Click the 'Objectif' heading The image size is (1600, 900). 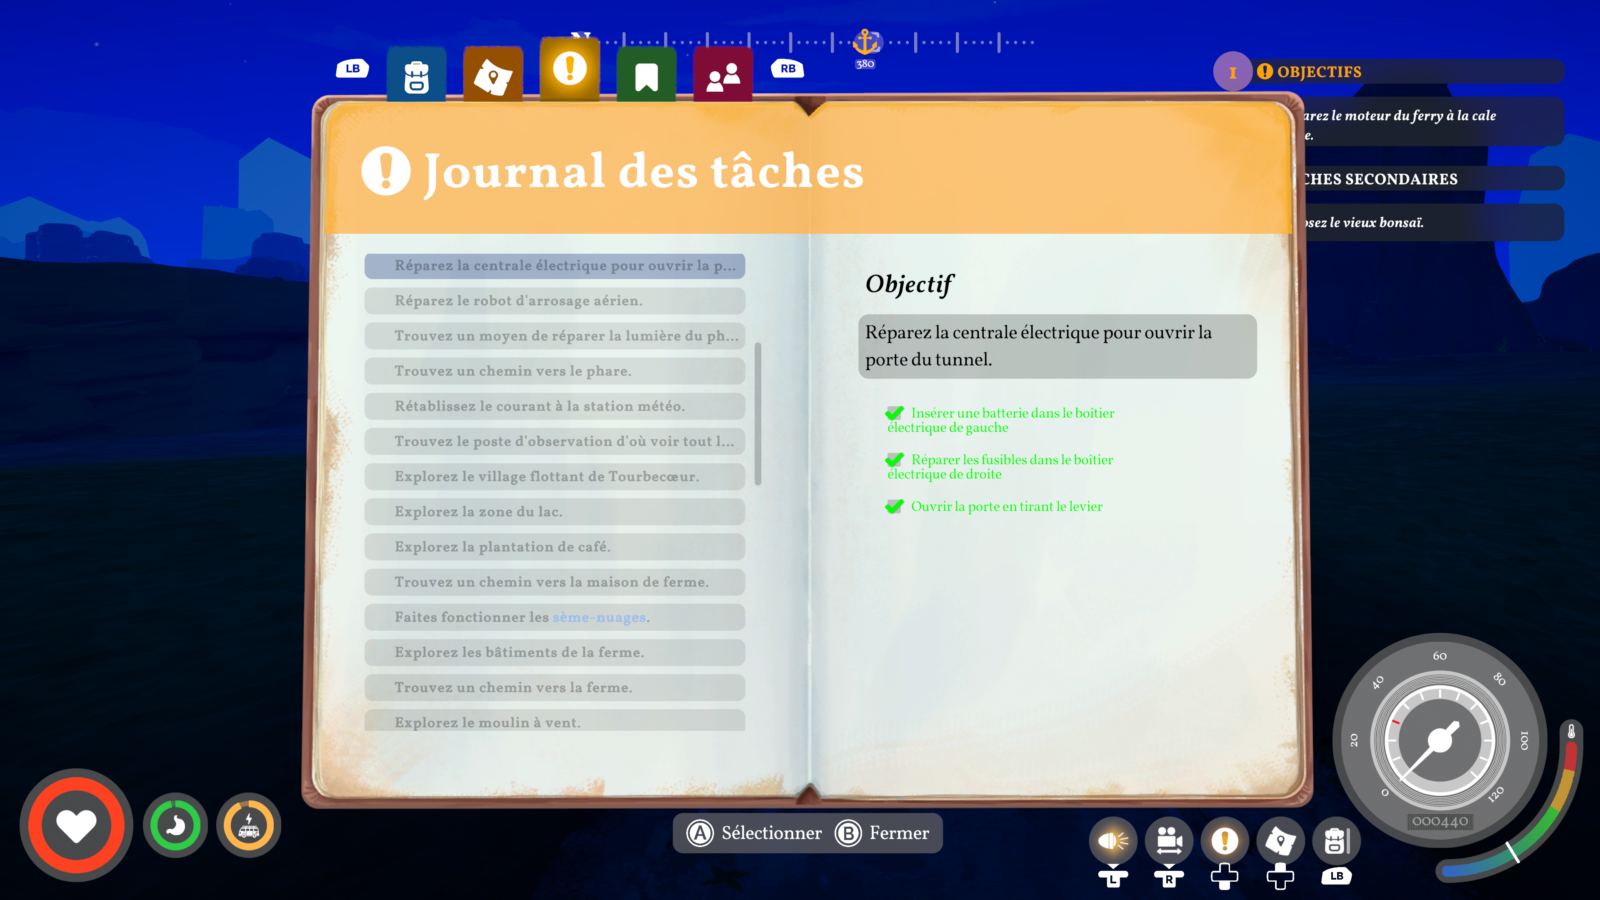[x=909, y=285]
